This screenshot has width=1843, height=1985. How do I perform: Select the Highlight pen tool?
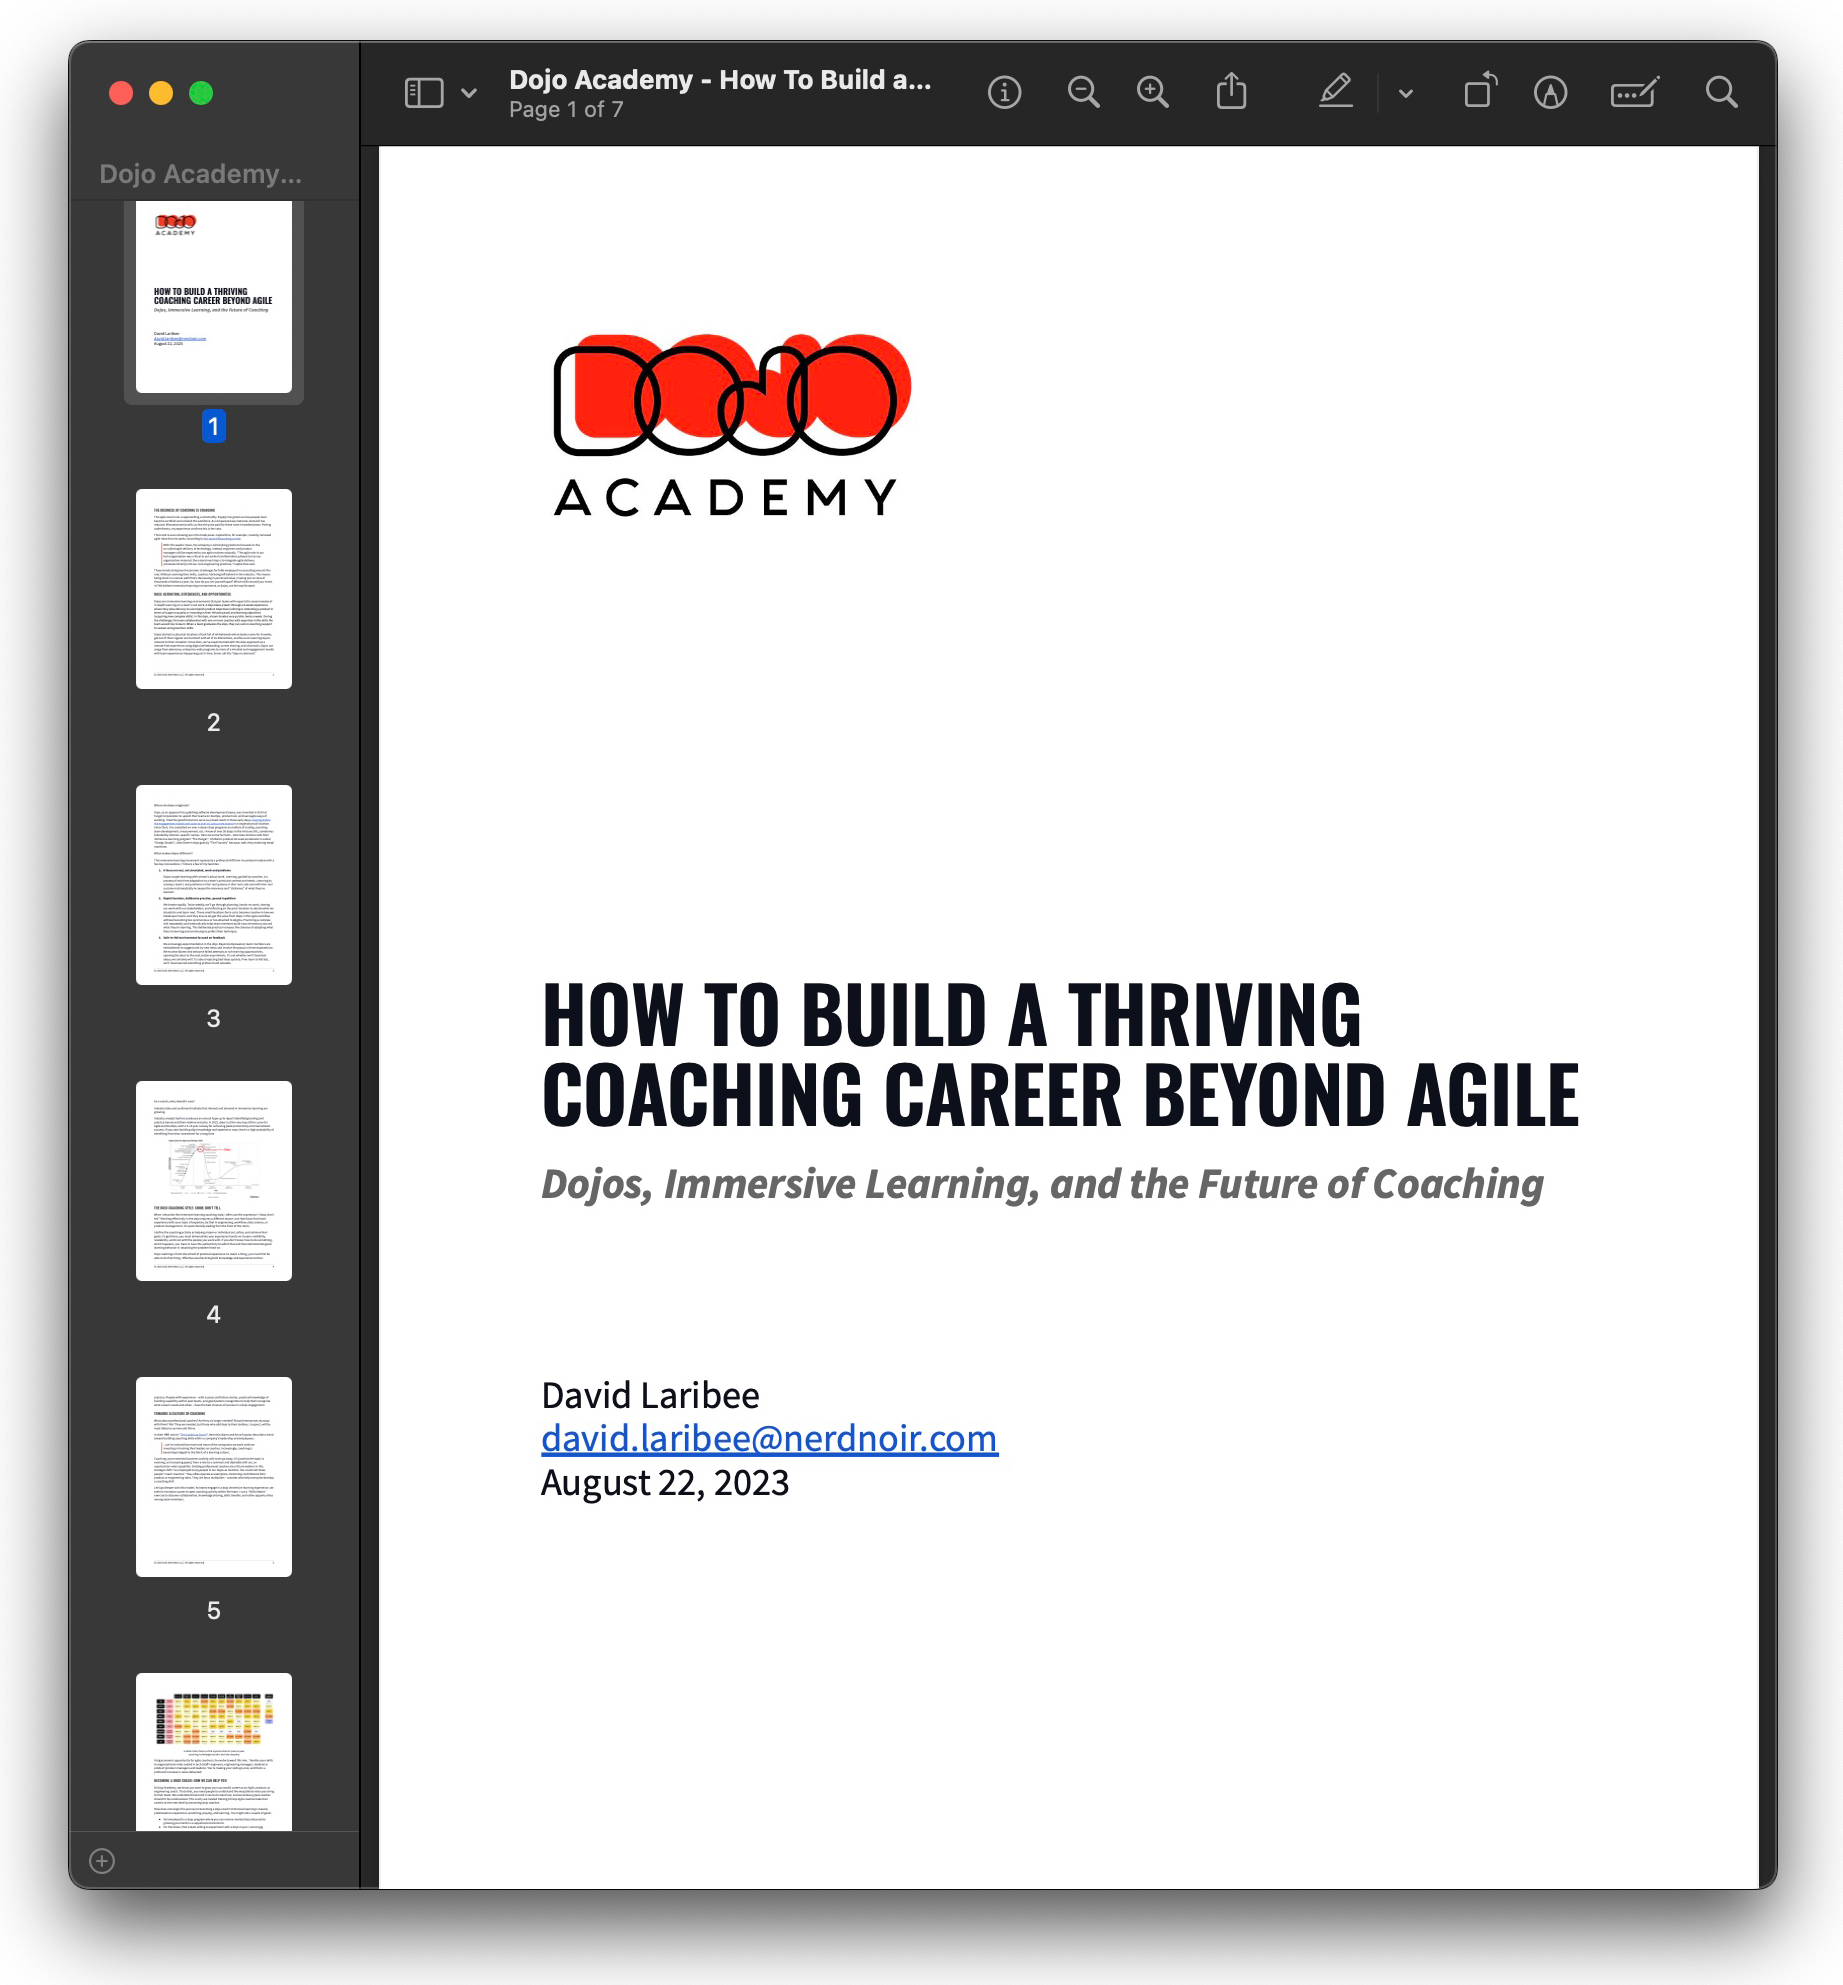[1336, 92]
